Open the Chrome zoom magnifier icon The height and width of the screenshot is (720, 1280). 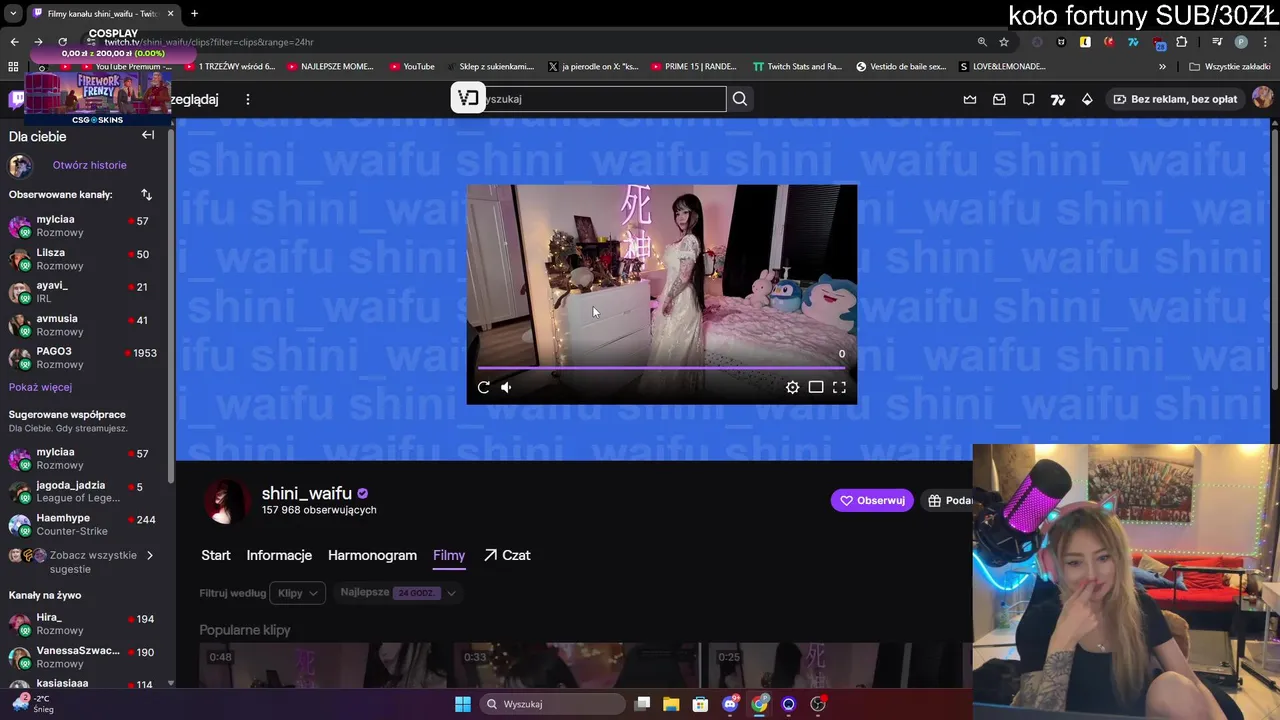coord(982,42)
